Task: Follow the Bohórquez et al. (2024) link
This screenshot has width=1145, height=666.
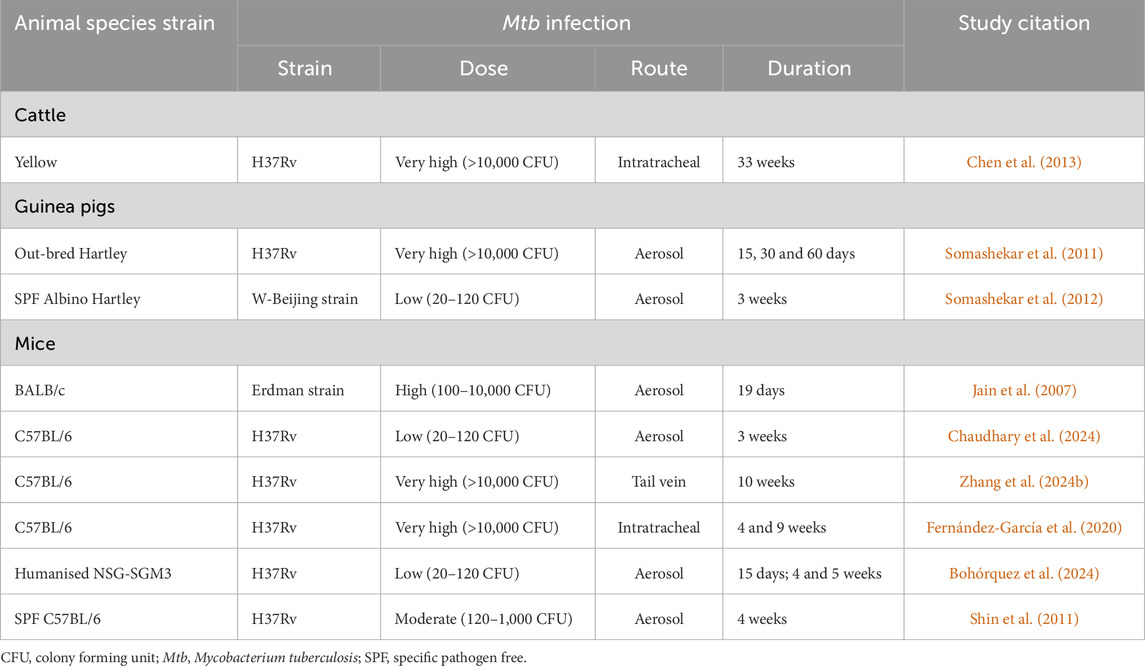Action: tap(1023, 573)
